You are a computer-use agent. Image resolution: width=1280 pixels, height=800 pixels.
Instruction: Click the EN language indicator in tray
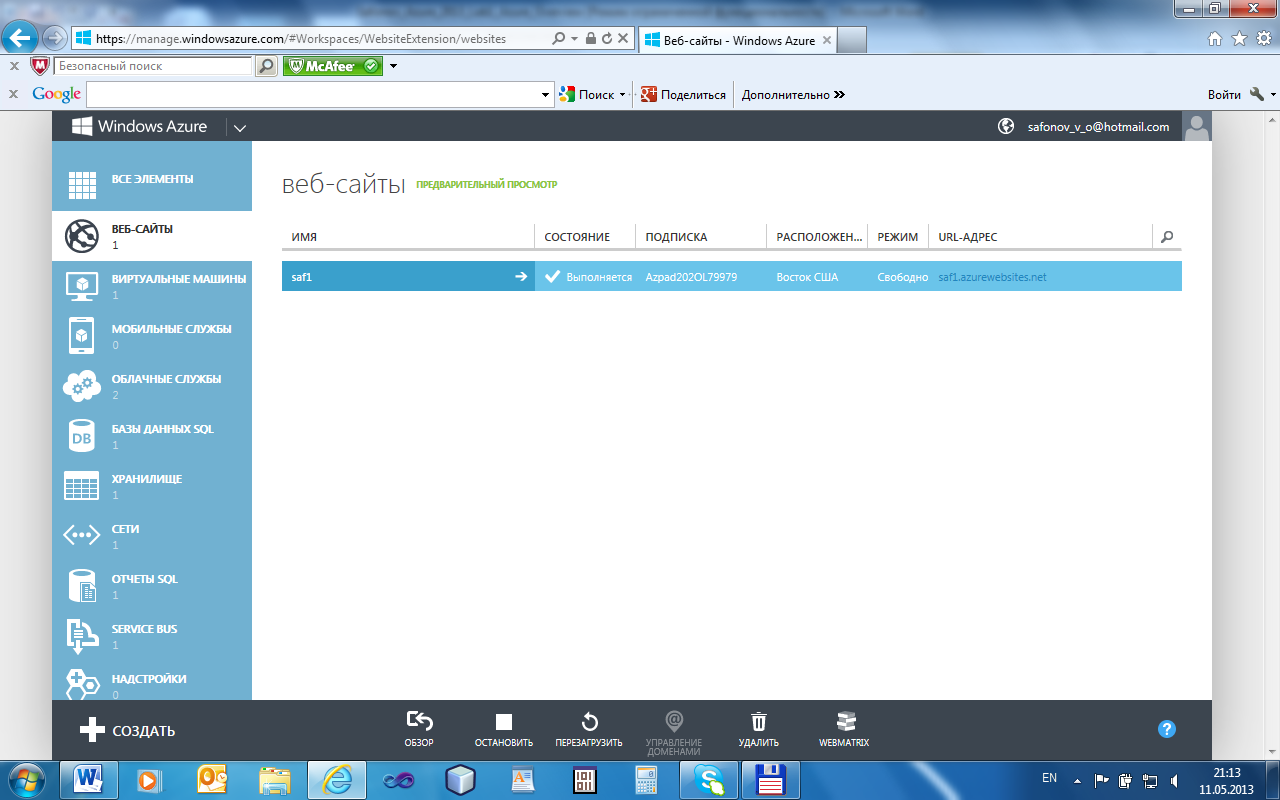(x=1049, y=778)
